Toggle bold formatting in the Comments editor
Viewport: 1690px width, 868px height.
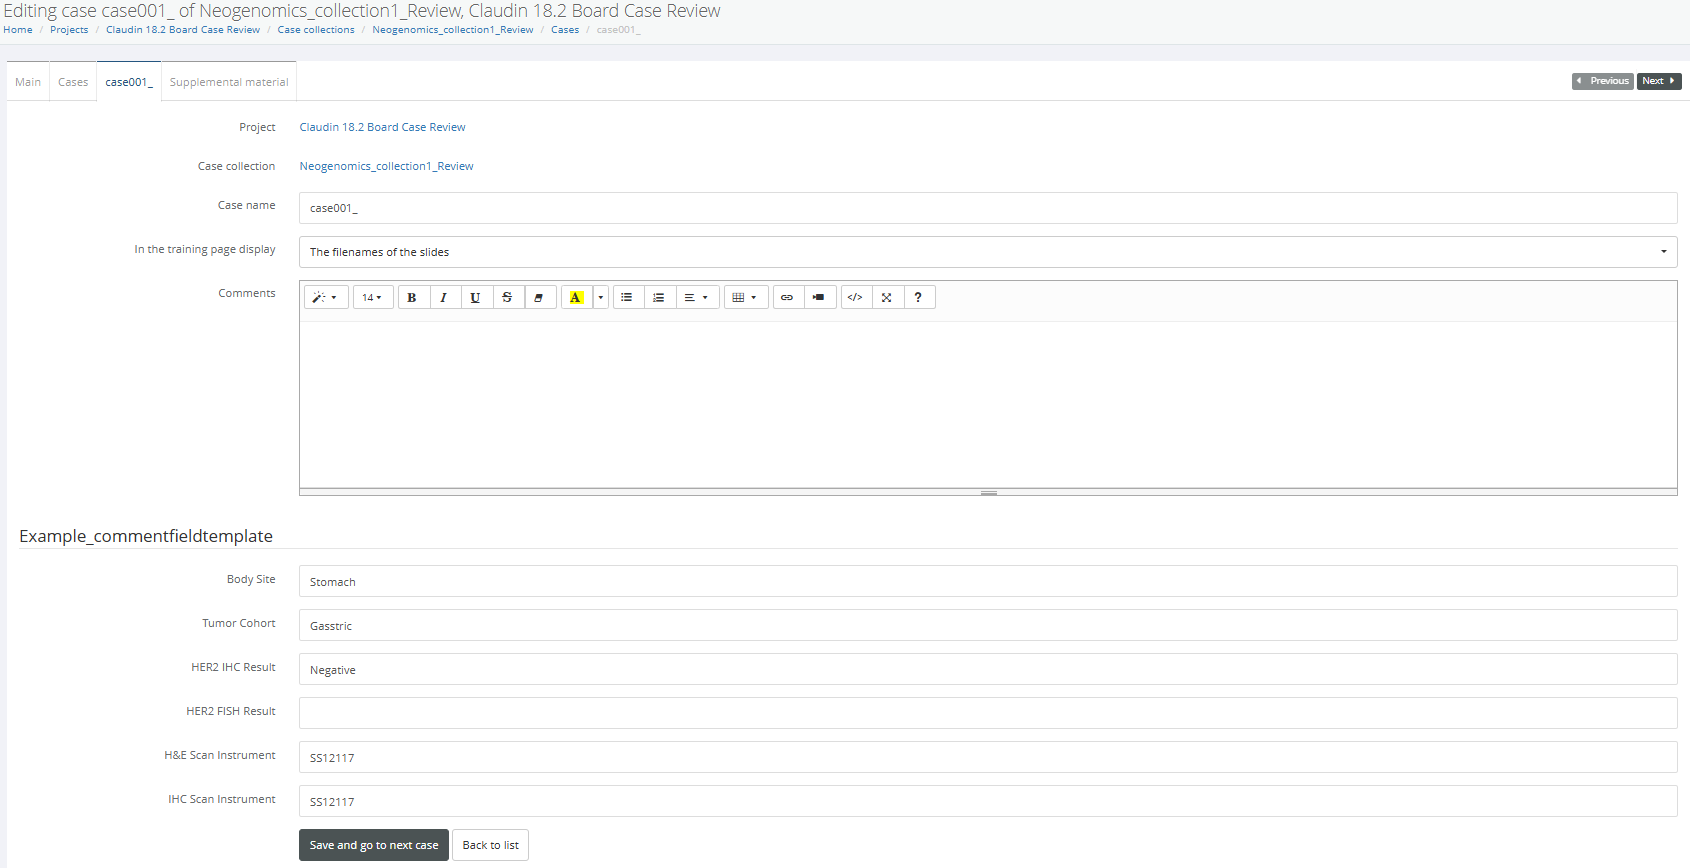412,297
